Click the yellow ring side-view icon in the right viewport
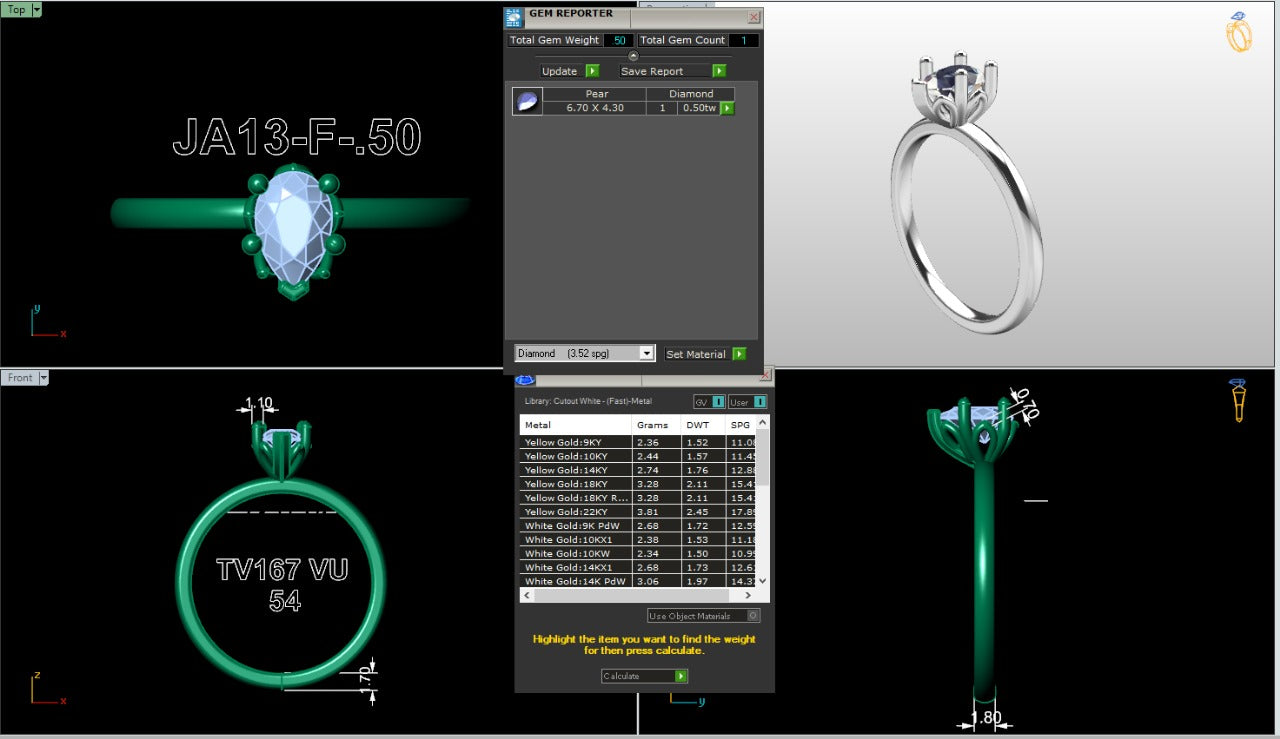The image size is (1280, 739). tap(1239, 400)
